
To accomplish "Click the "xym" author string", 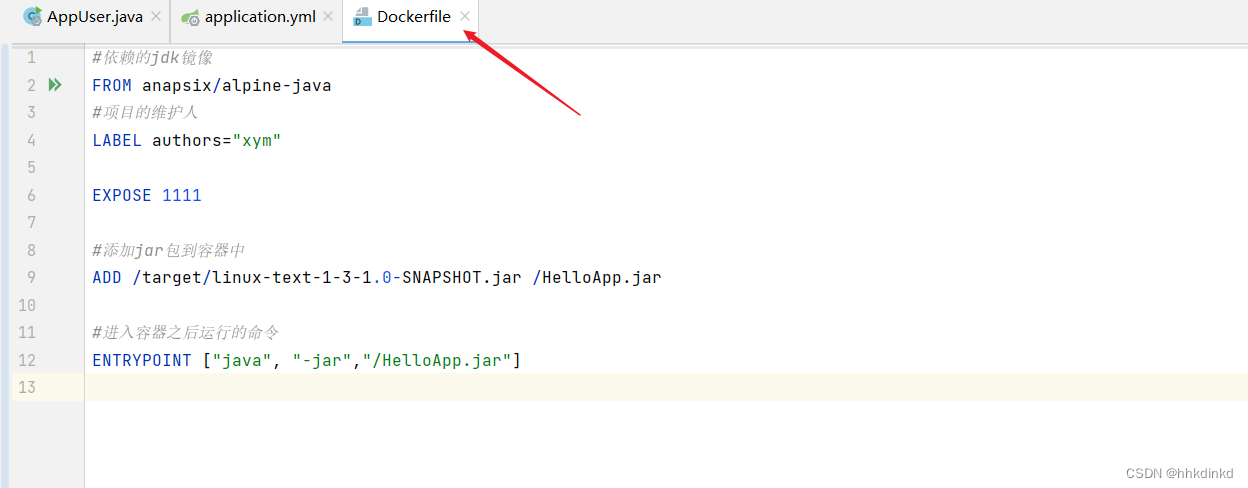I will (x=257, y=140).
